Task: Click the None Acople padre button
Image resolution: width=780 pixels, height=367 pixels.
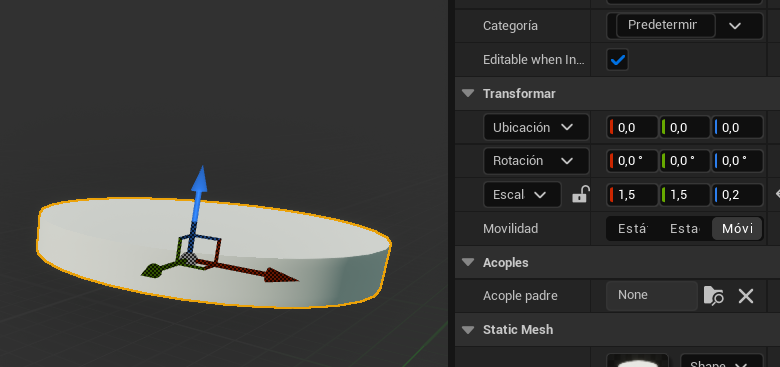Action: click(x=652, y=295)
